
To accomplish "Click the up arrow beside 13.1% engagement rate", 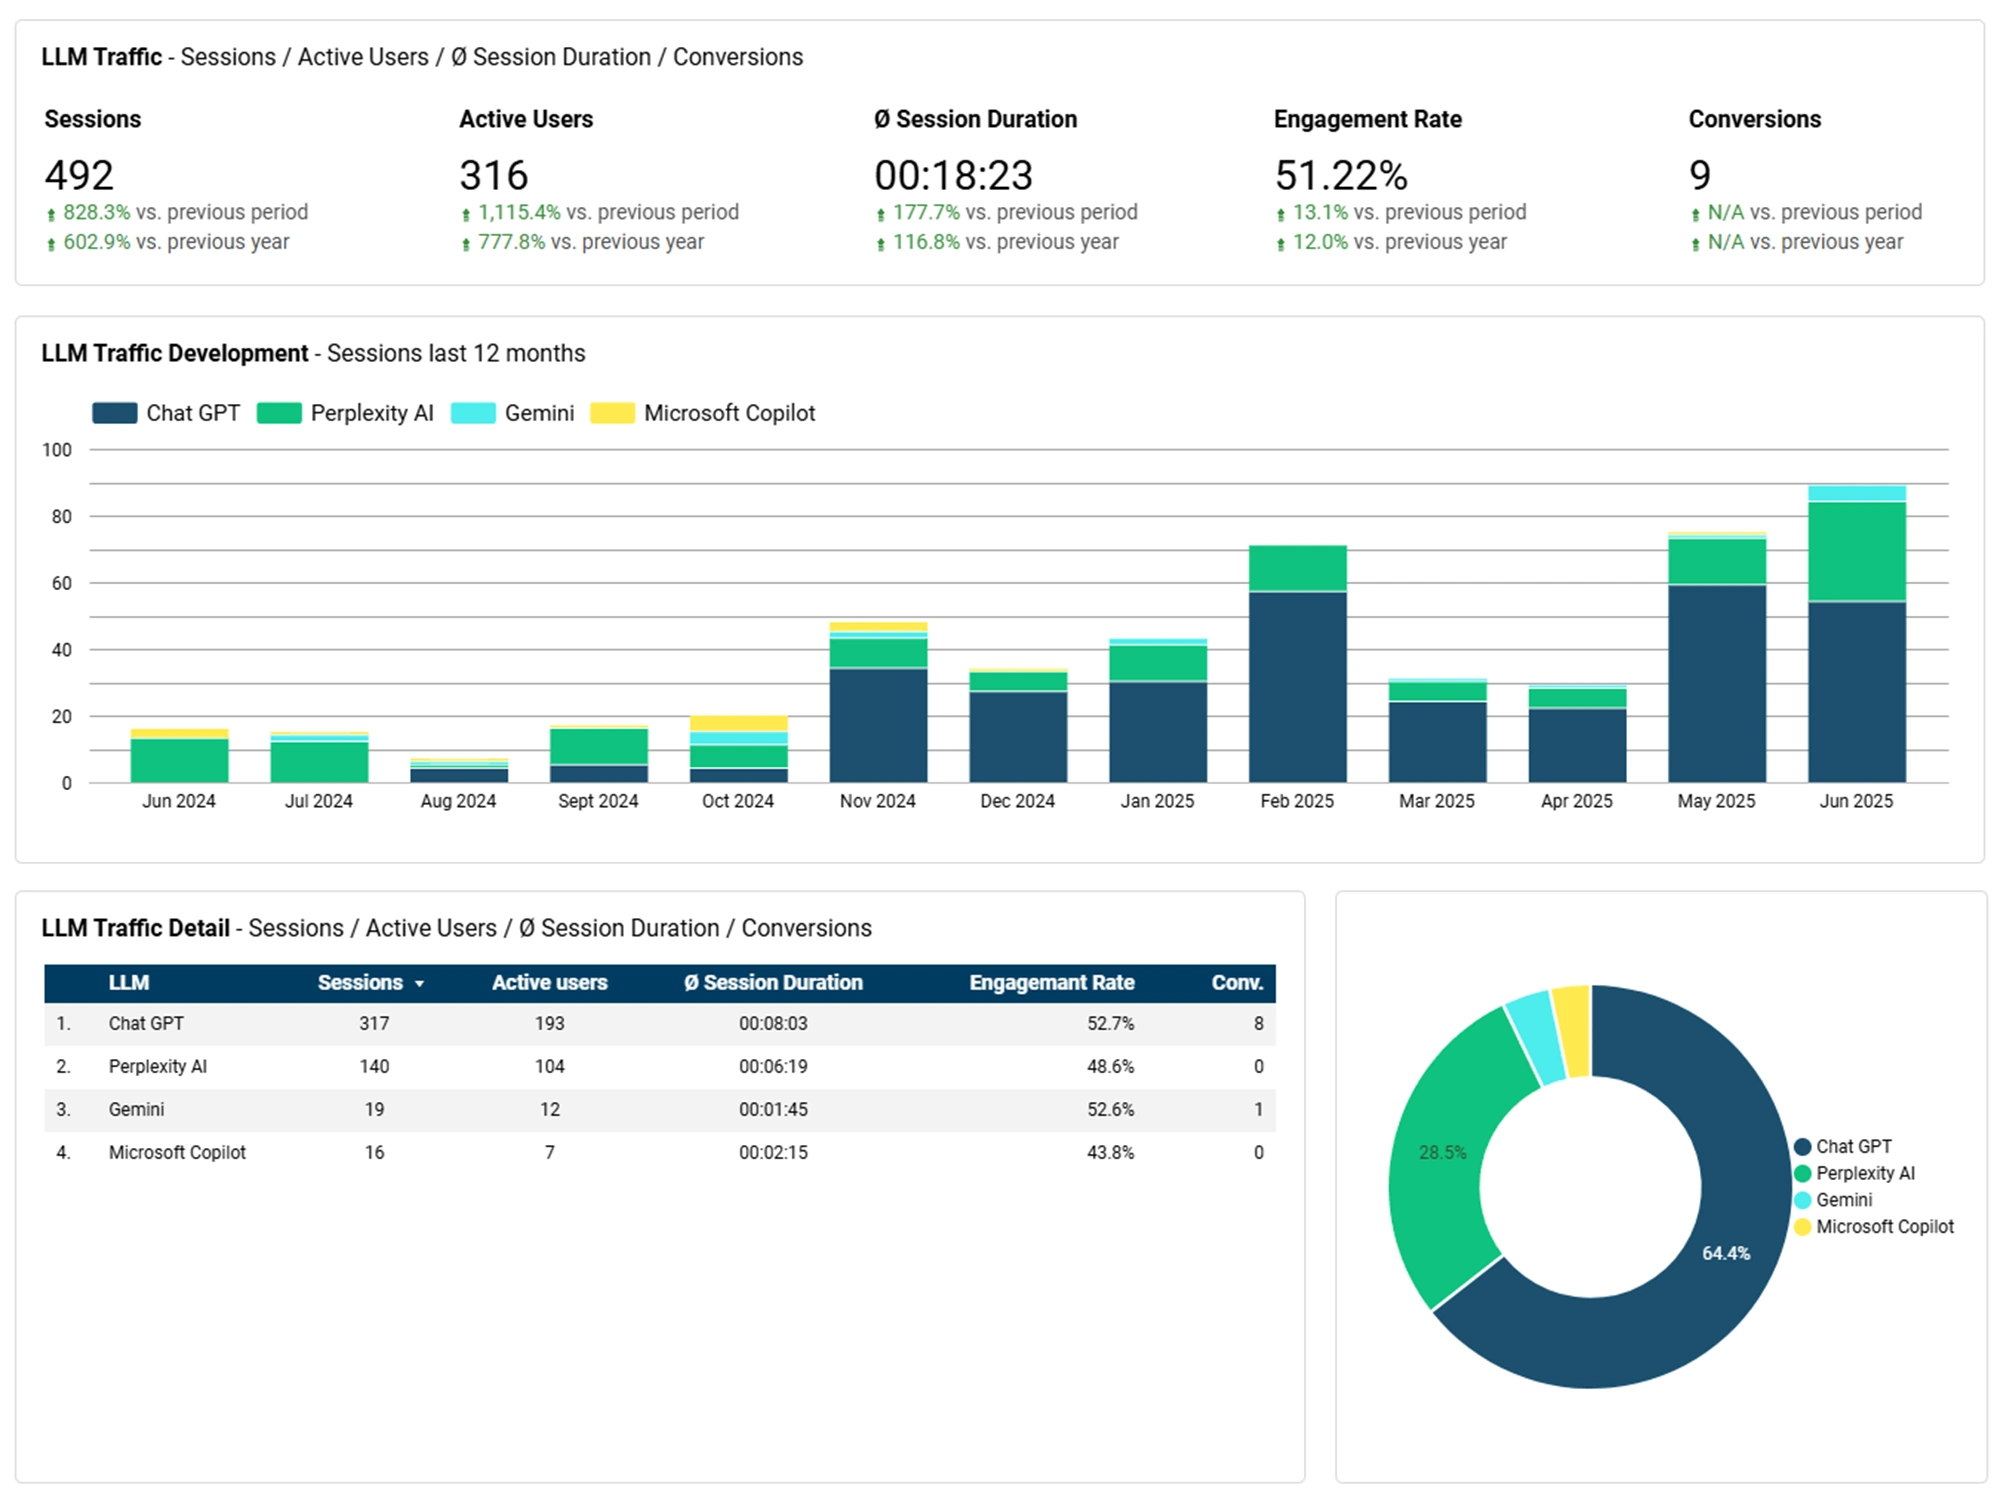I will point(1281,214).
